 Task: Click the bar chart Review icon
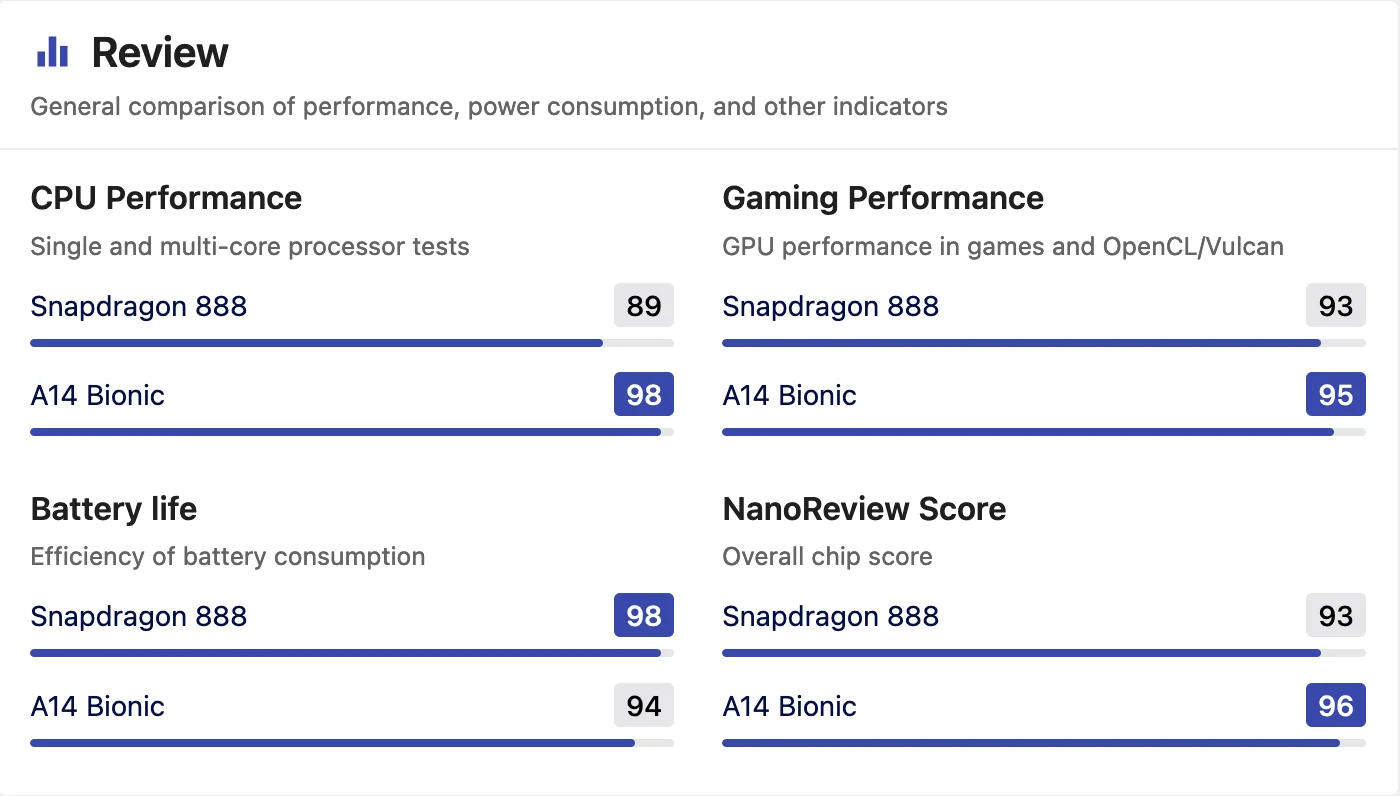click(x=52, y=52)
